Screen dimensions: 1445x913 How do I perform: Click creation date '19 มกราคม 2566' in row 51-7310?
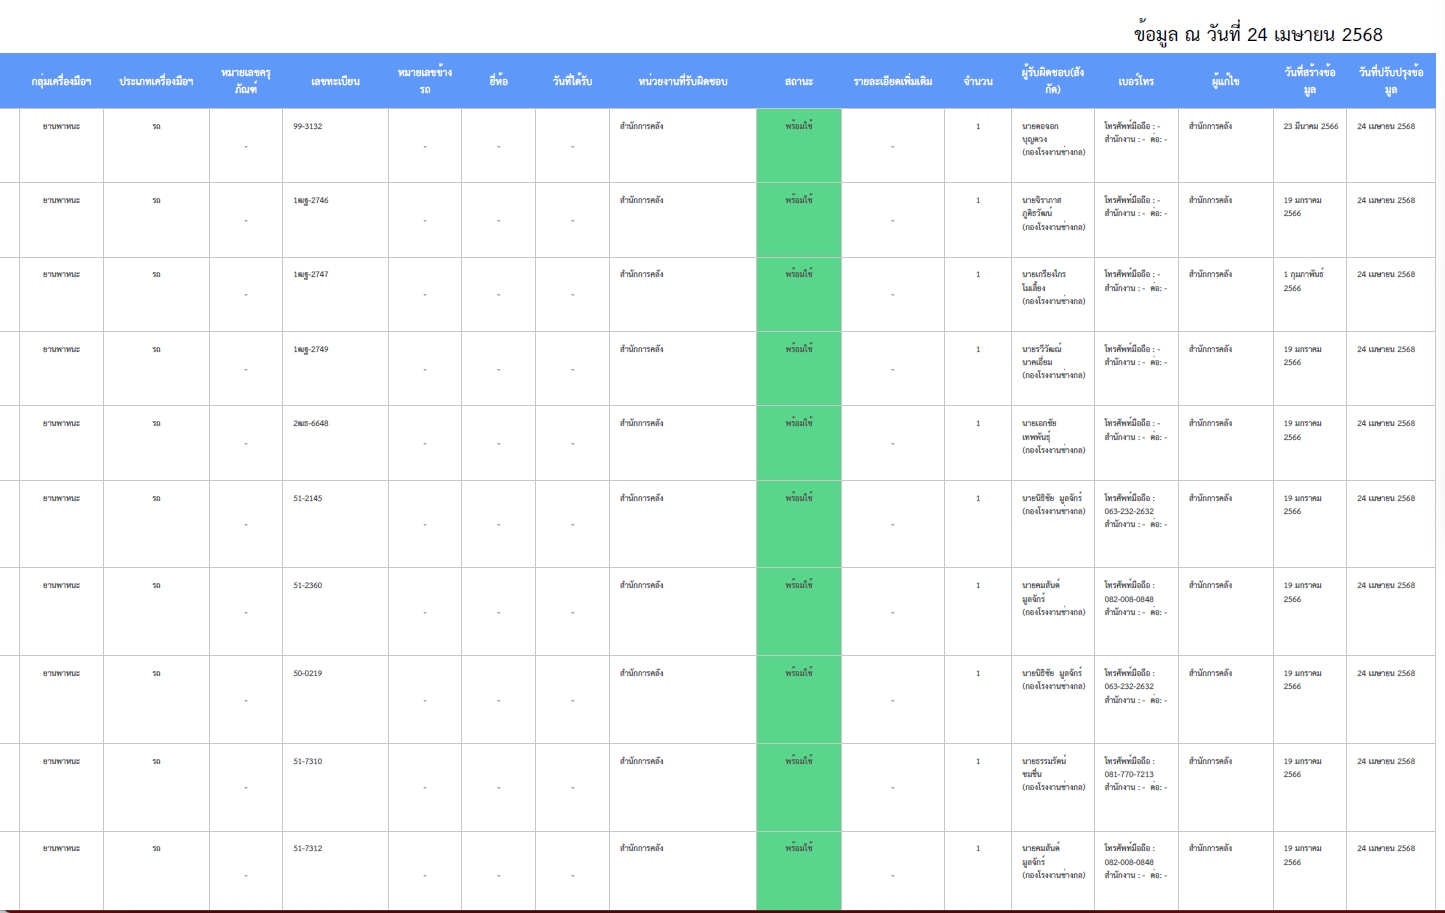tap(1303, 767)
